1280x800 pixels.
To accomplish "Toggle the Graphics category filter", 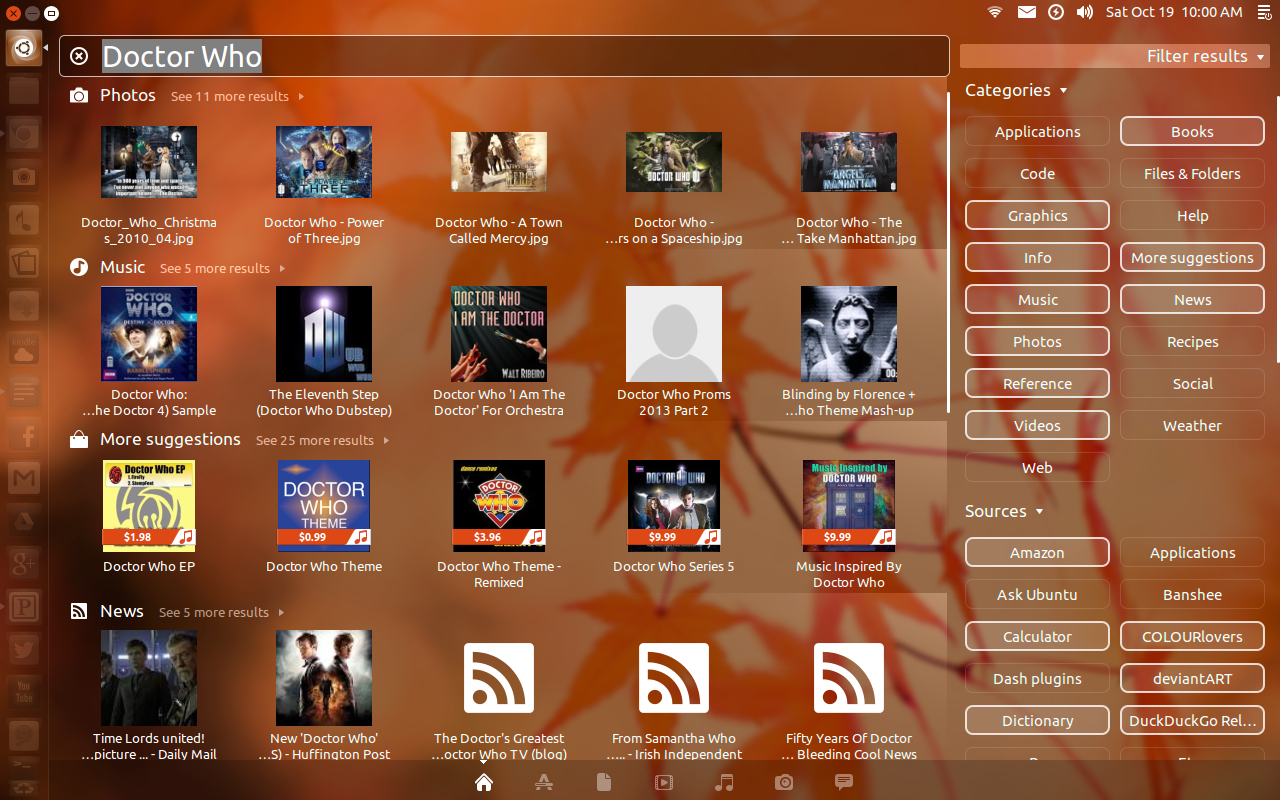I will pos(1037,216).
